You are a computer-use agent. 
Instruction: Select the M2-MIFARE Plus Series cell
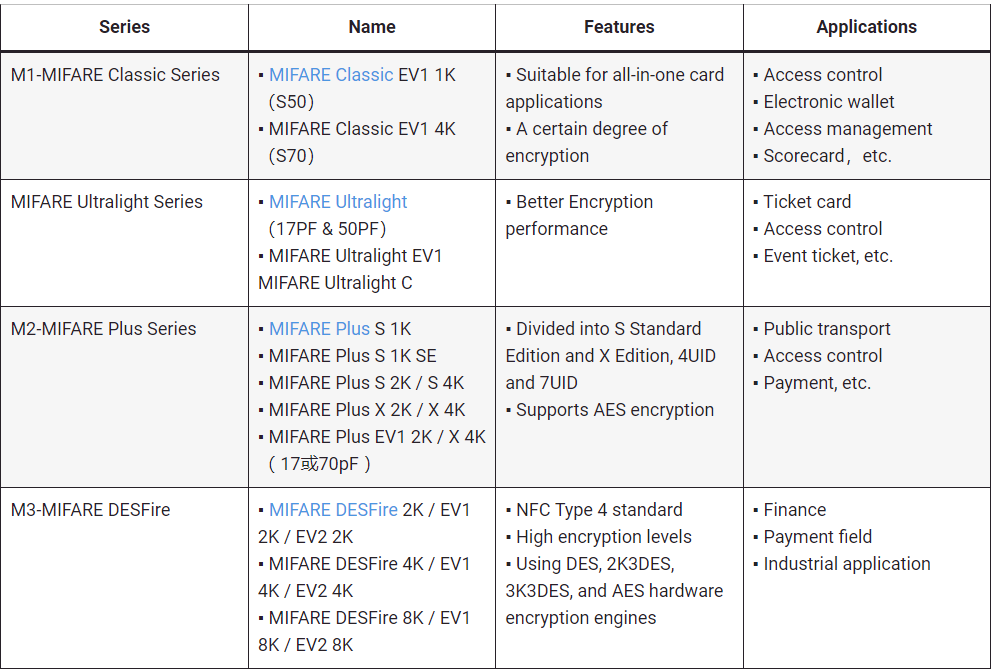[x=104, y=329]
